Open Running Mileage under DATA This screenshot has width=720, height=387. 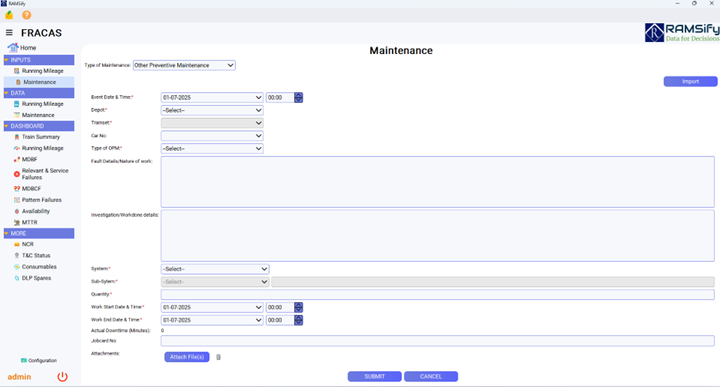pyautogui.click(x=39, y=104)
